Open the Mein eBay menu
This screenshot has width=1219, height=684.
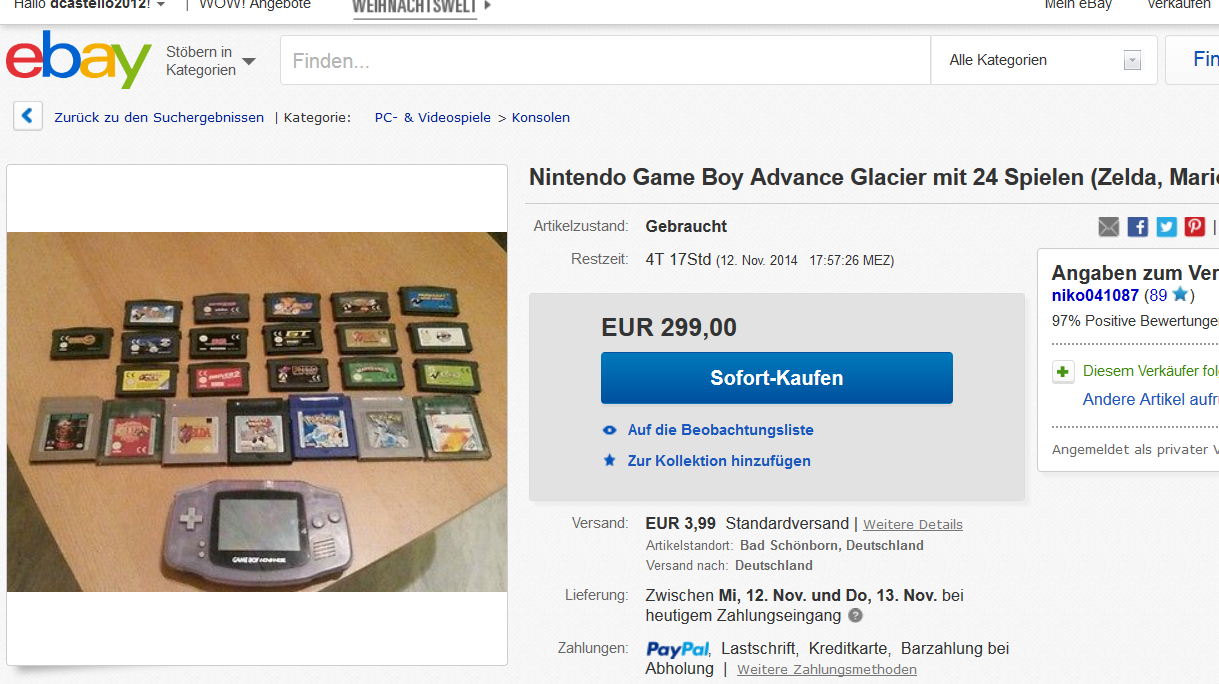click(x=1078, y=5)
